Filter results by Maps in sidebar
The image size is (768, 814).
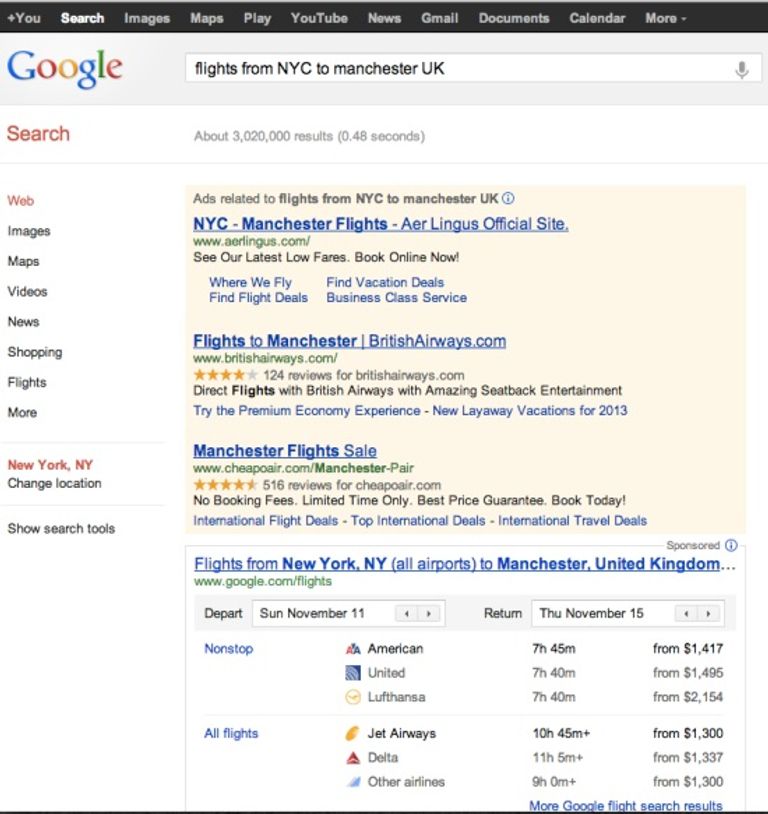pos(23,261)
